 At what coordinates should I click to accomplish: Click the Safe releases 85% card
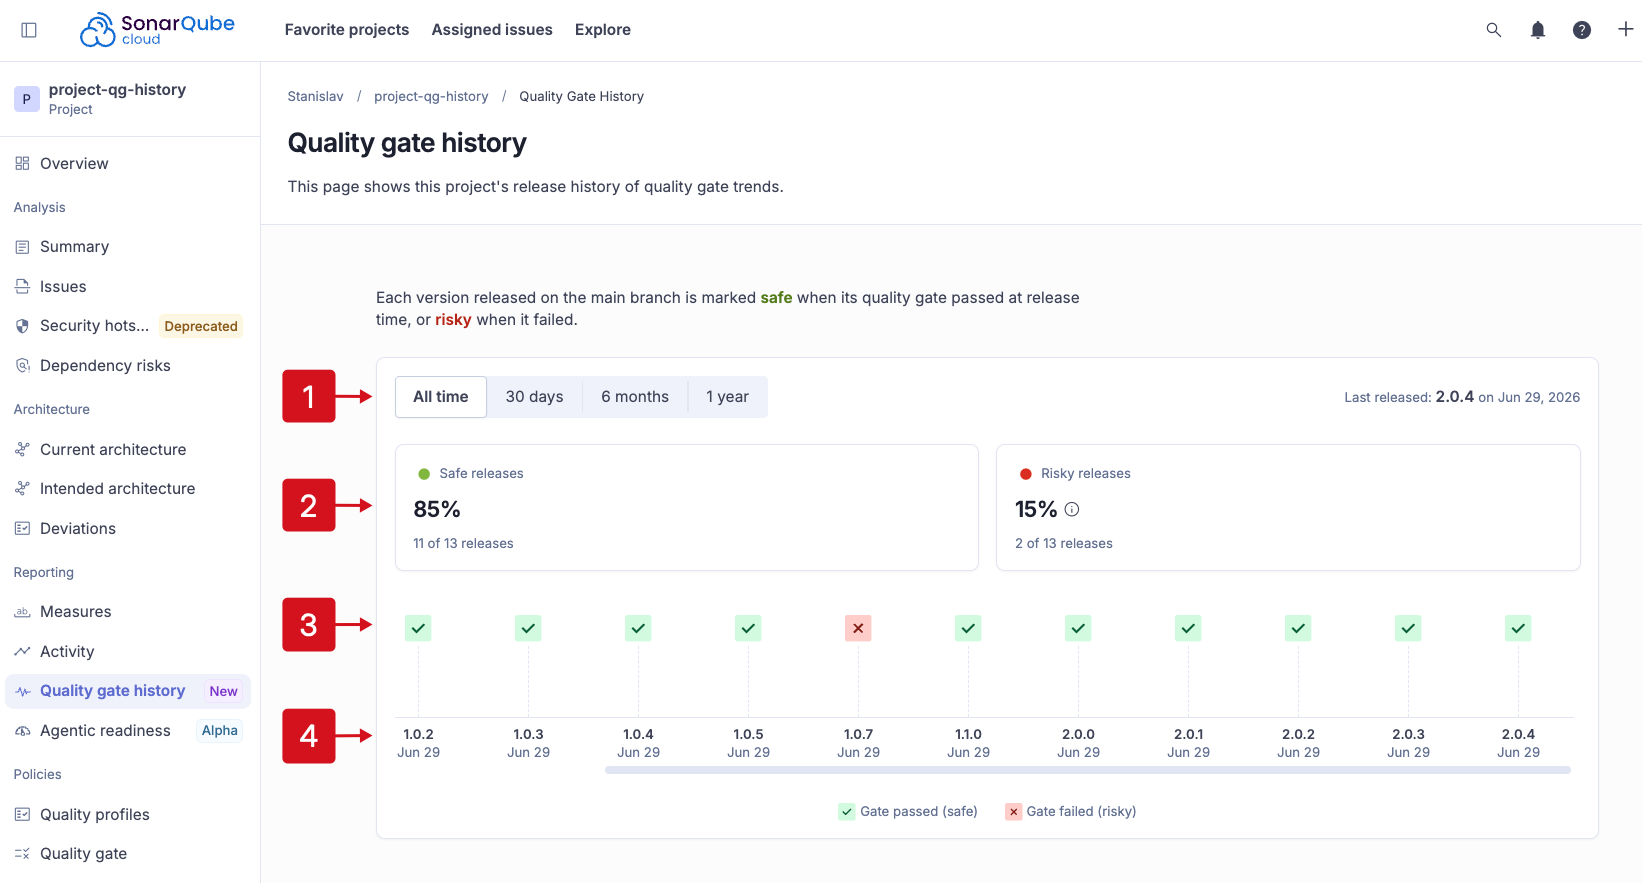pos(687,508)
